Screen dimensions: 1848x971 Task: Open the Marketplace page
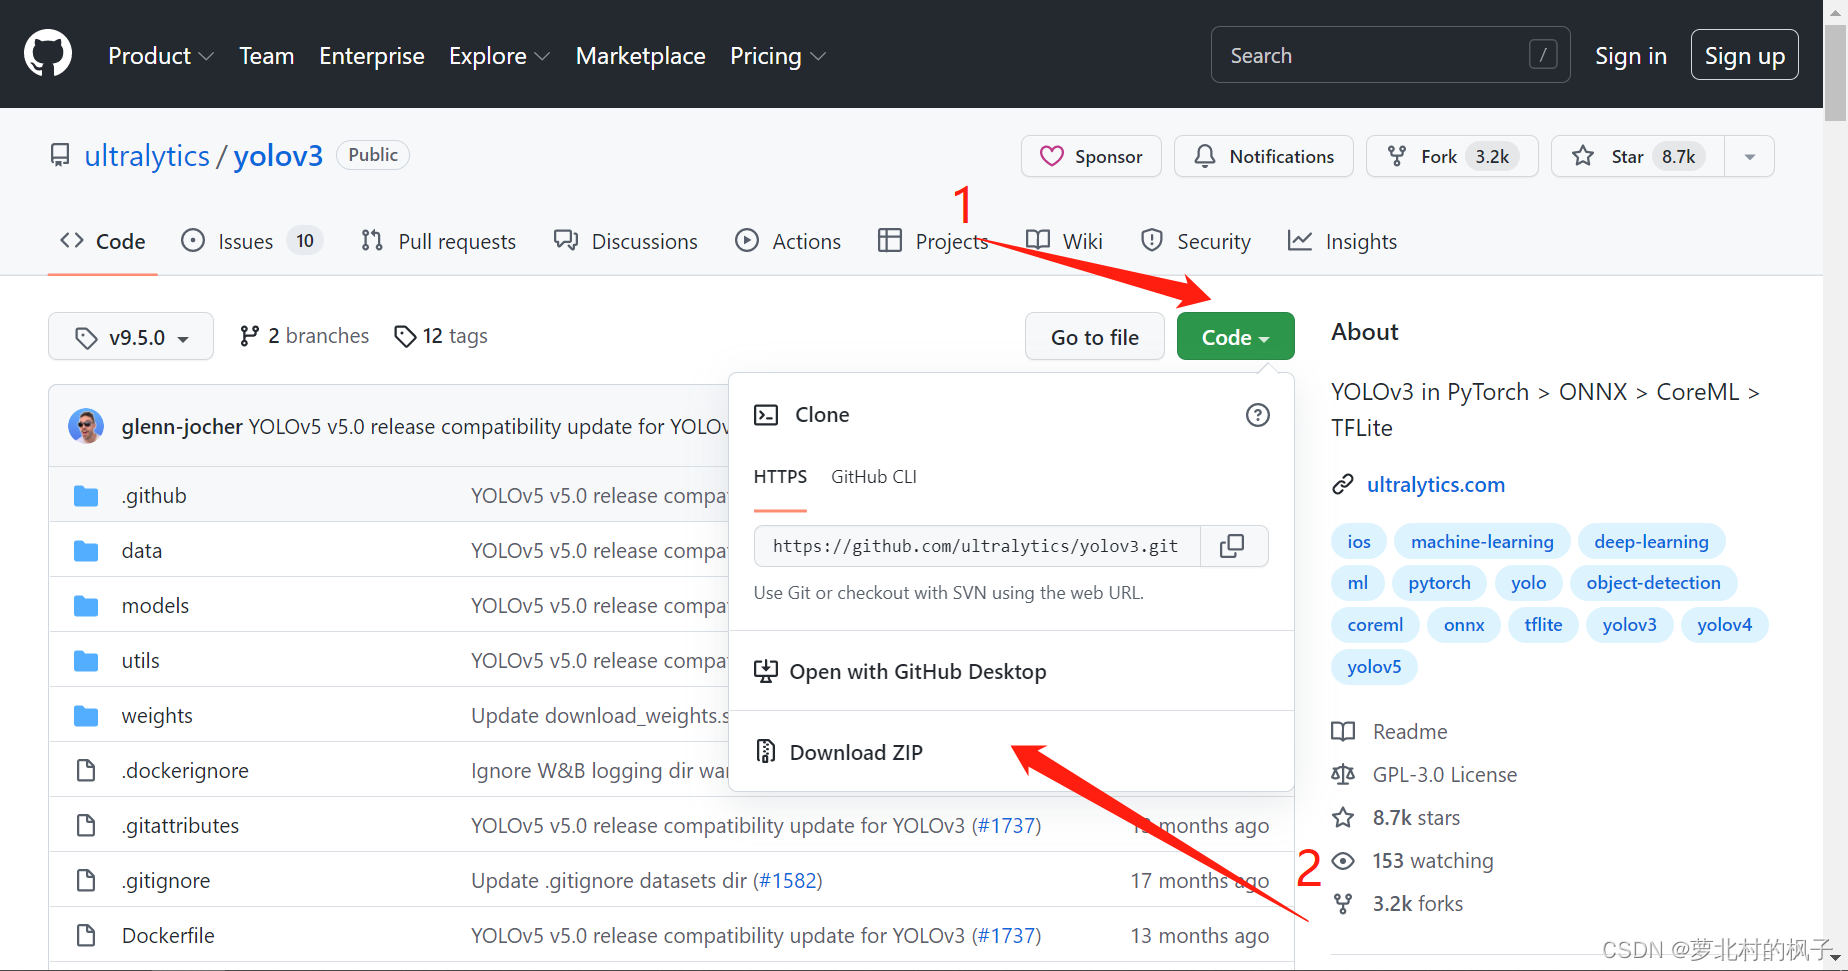(641, 56)
